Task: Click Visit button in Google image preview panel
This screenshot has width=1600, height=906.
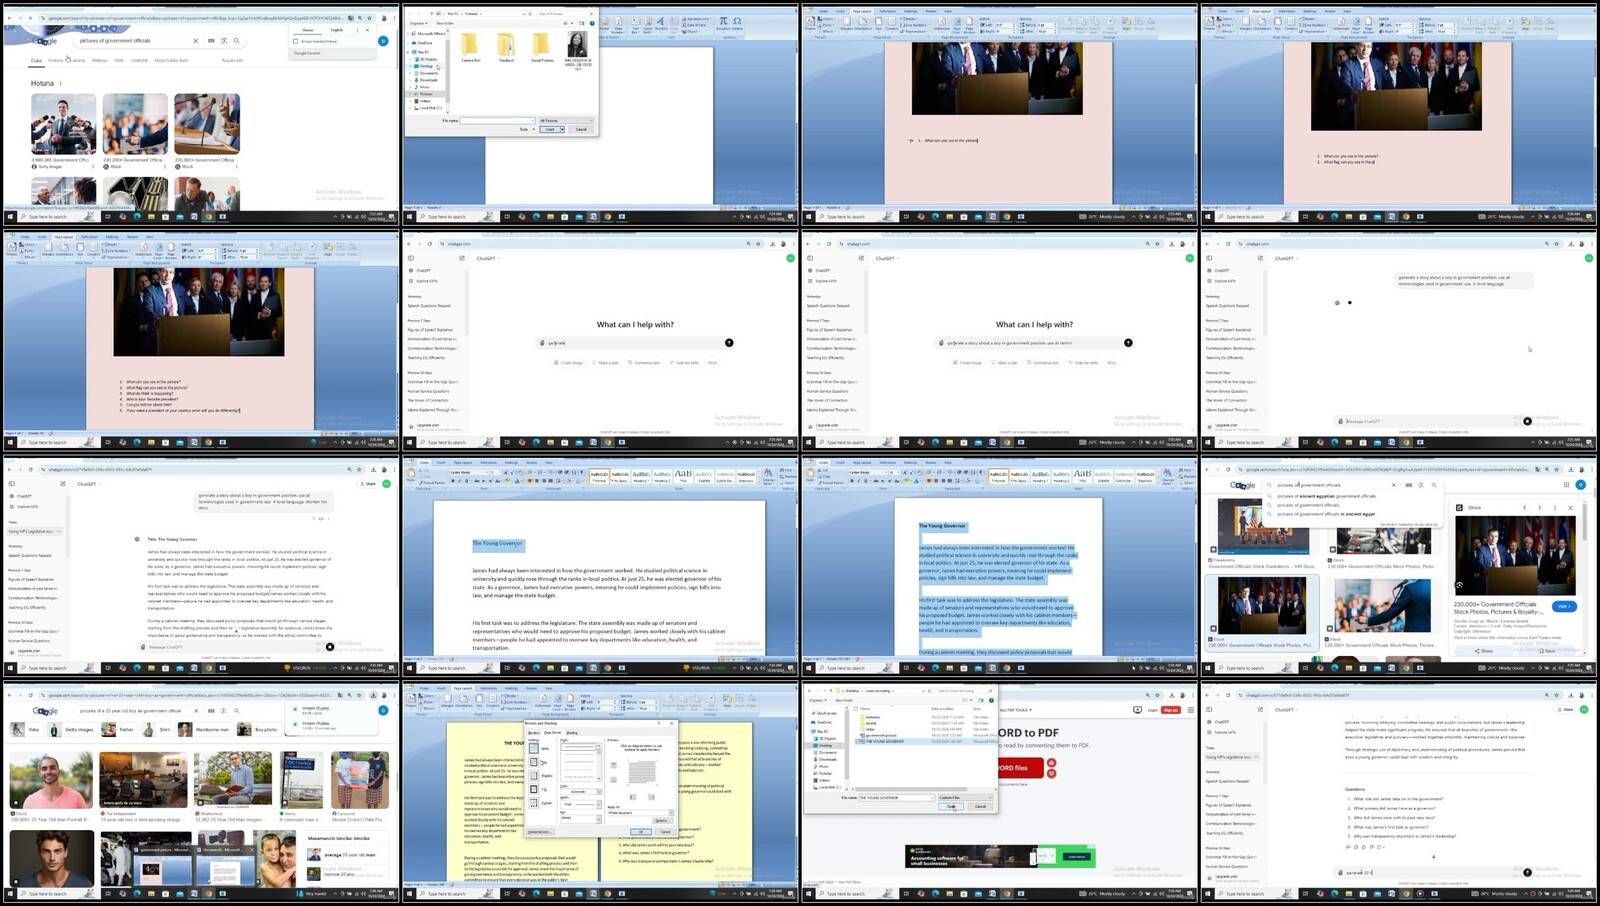Action: pos(1564,606)
